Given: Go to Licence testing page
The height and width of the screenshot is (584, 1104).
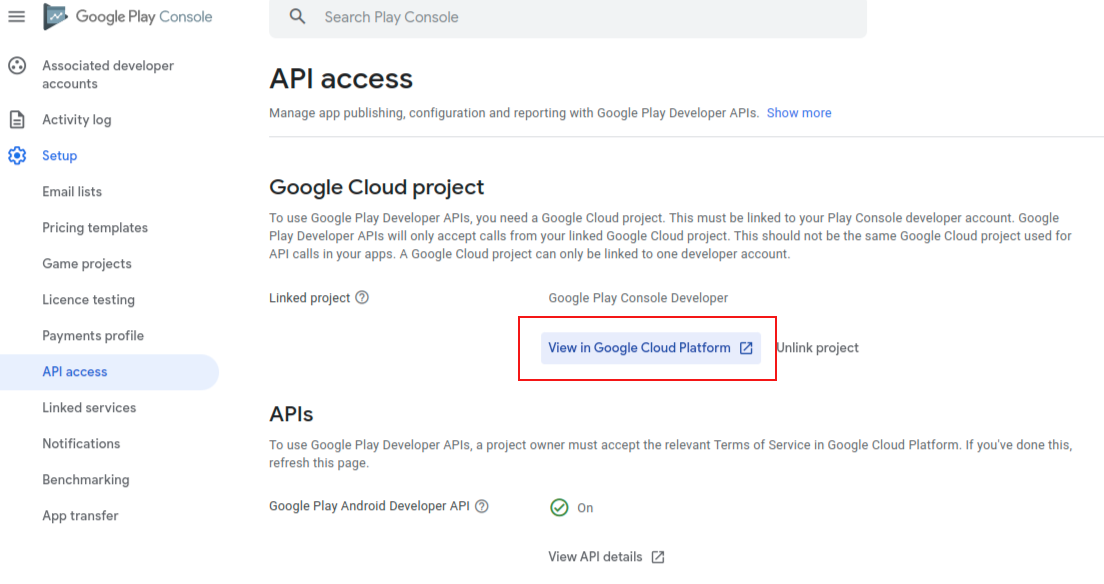Looking at the screenshot, I should click(x=88, y=299).
